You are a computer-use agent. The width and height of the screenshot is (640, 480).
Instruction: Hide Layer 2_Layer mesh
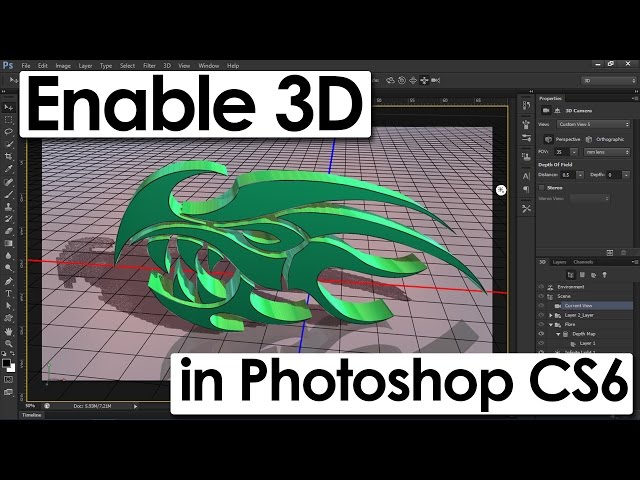(541, 315)
